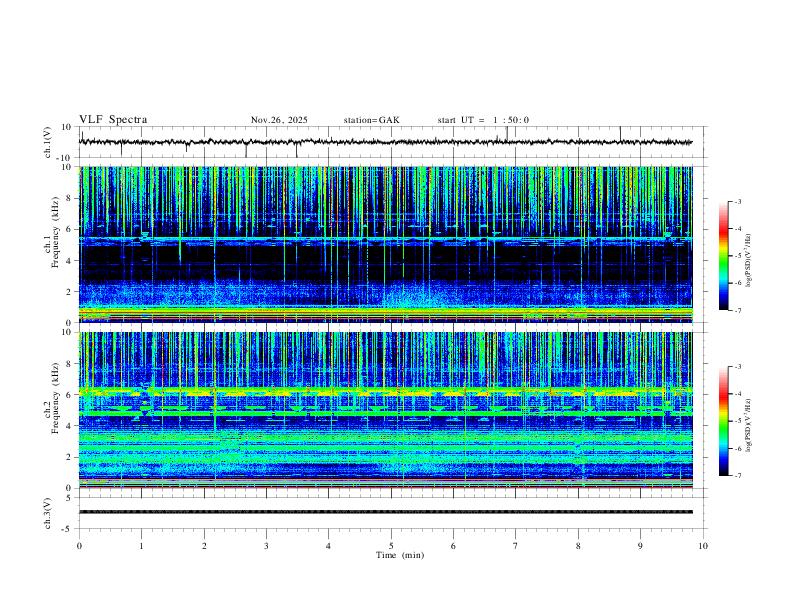Click the "-3" tick of the lower color bar
The width and height of the screenshot is (792, 612).
pyautogui.click(x=737, y=367)
